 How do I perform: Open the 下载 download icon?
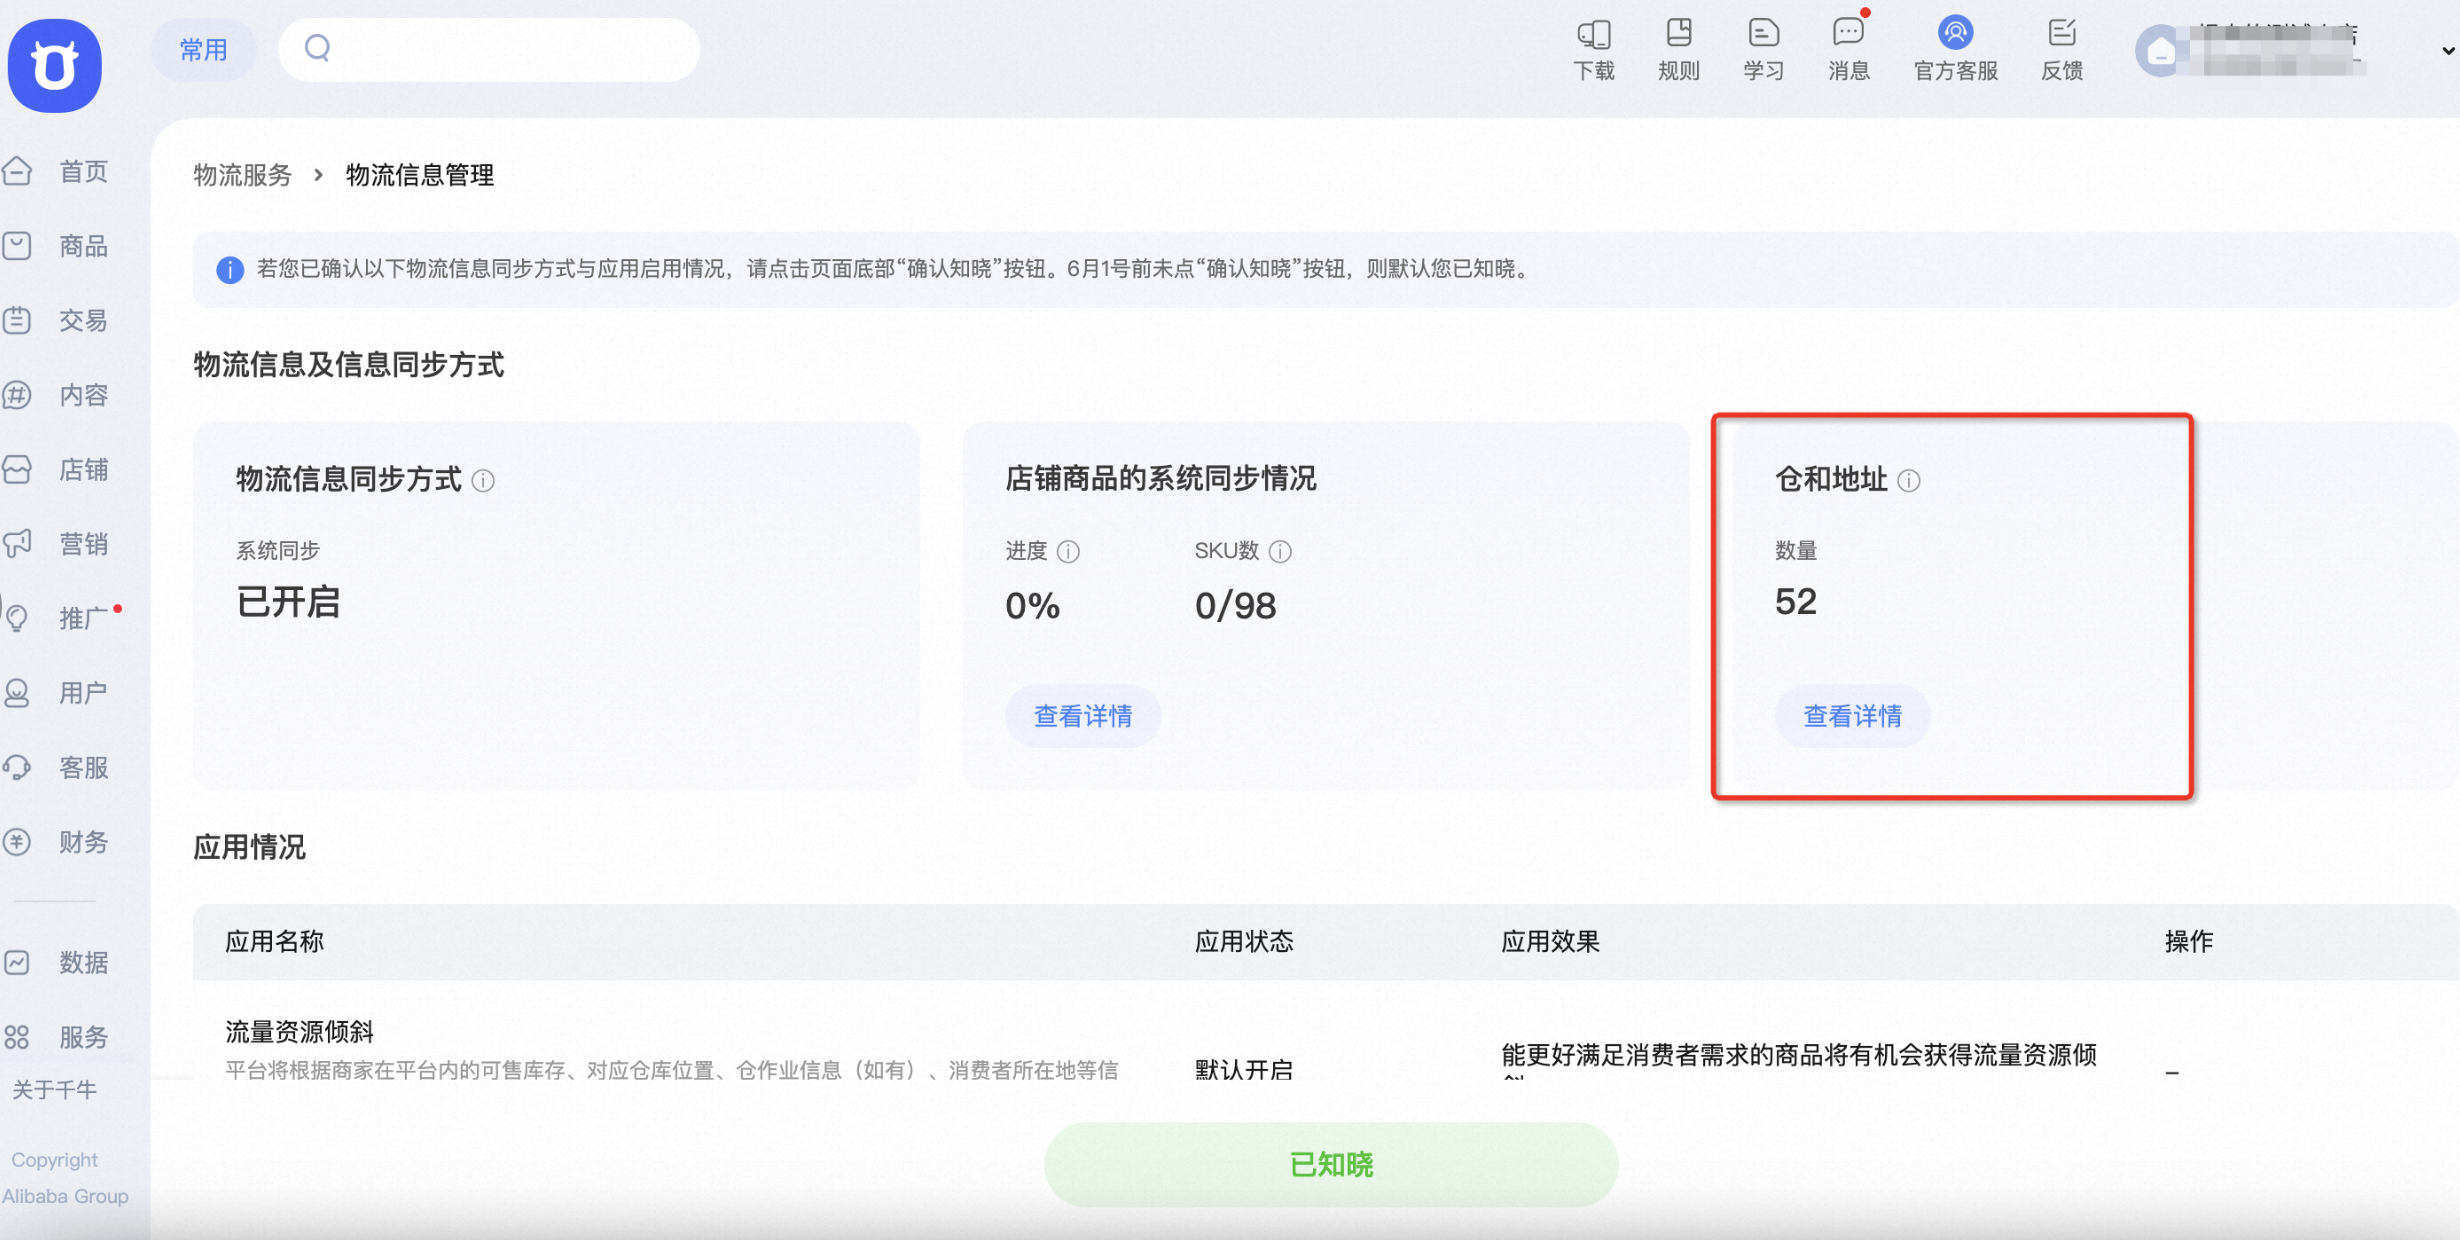coord(1594,34)
